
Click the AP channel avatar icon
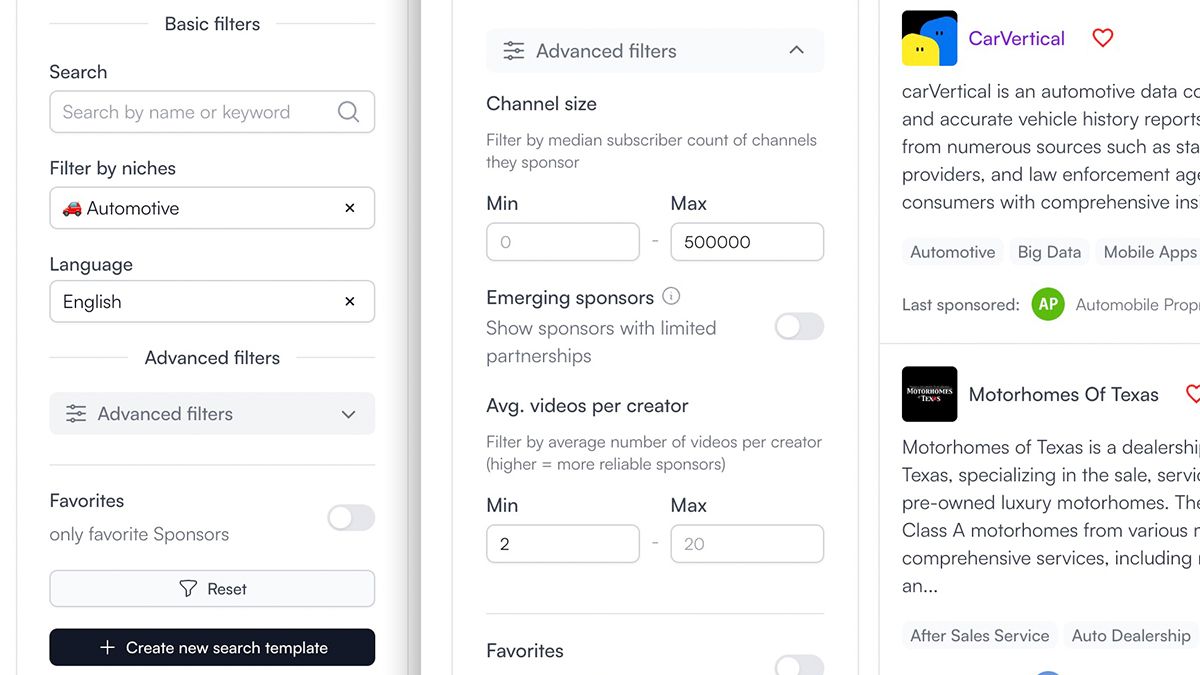[1047, 304]
